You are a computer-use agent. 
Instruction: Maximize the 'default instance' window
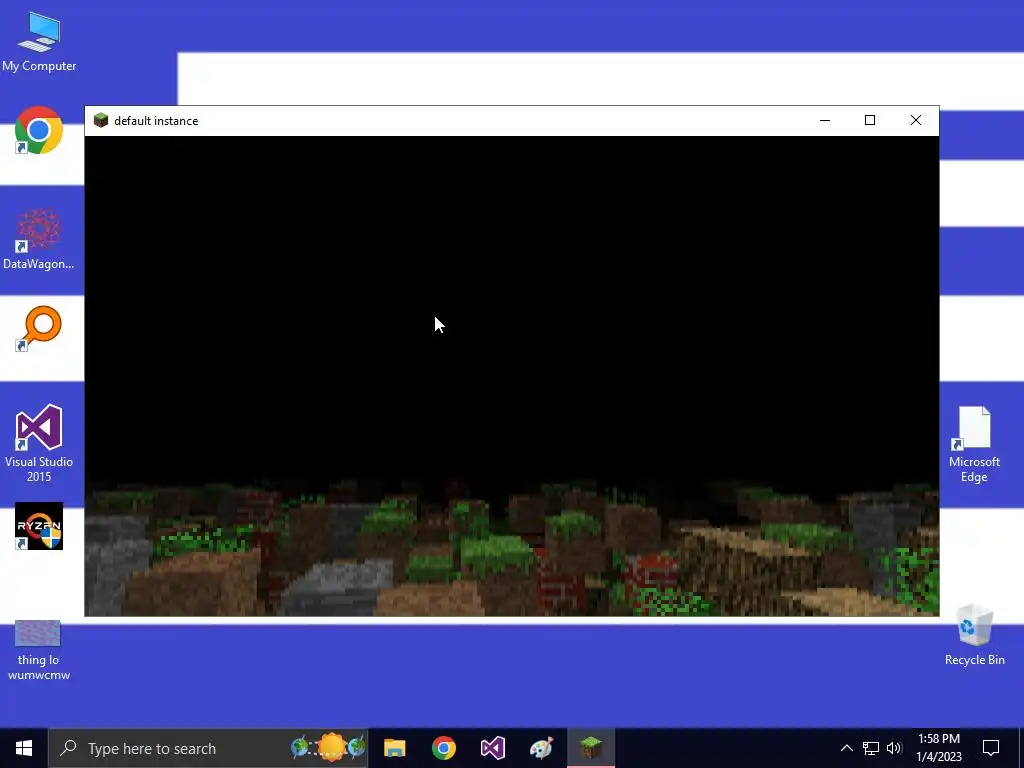(x=870, y=120)
